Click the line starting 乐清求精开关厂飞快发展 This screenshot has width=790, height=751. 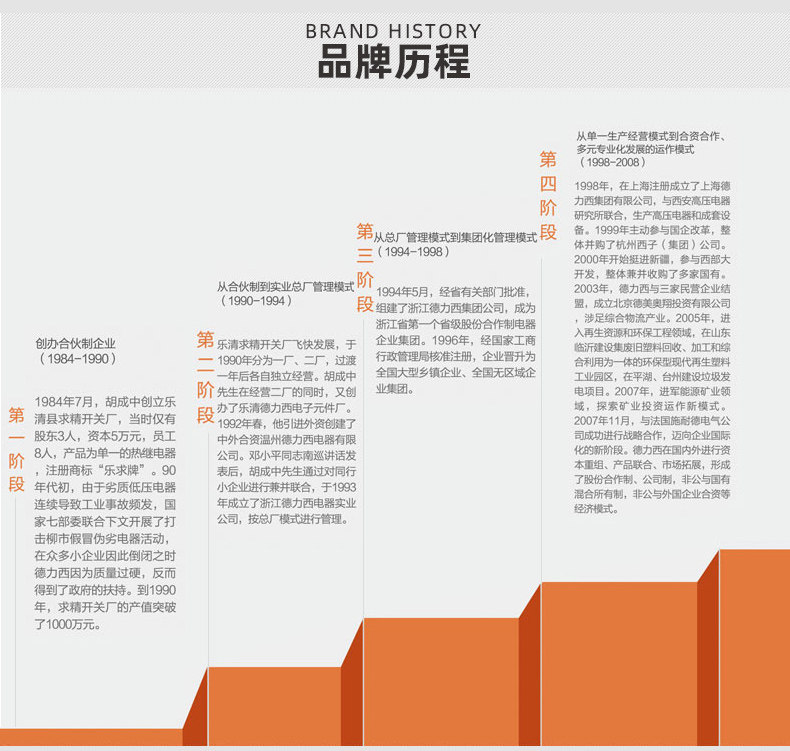(x=287, y=345)
